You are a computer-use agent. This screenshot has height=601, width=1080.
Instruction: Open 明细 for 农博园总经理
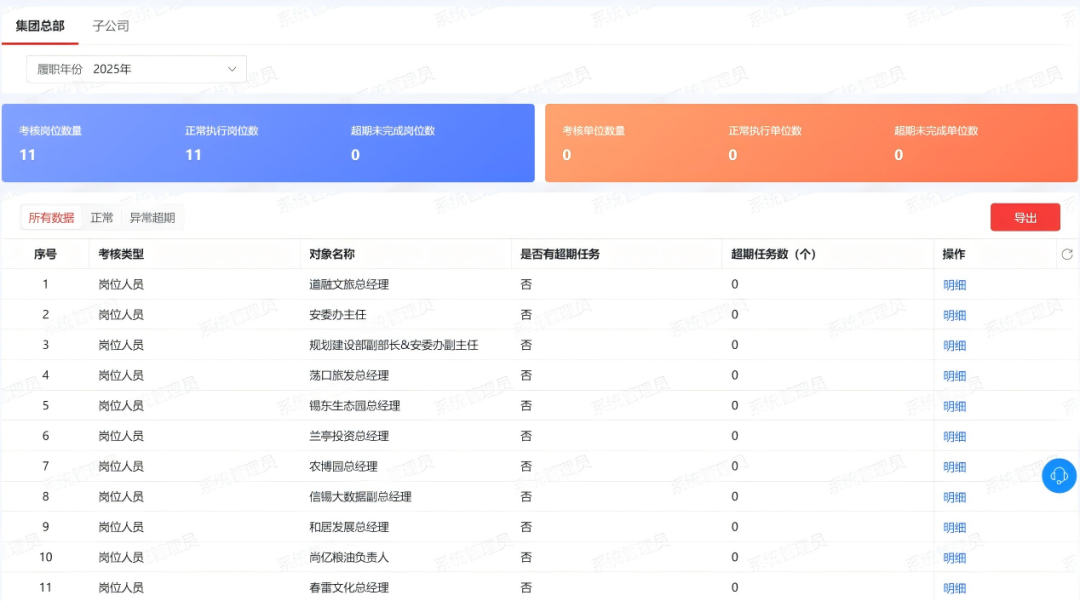[954, 467]
